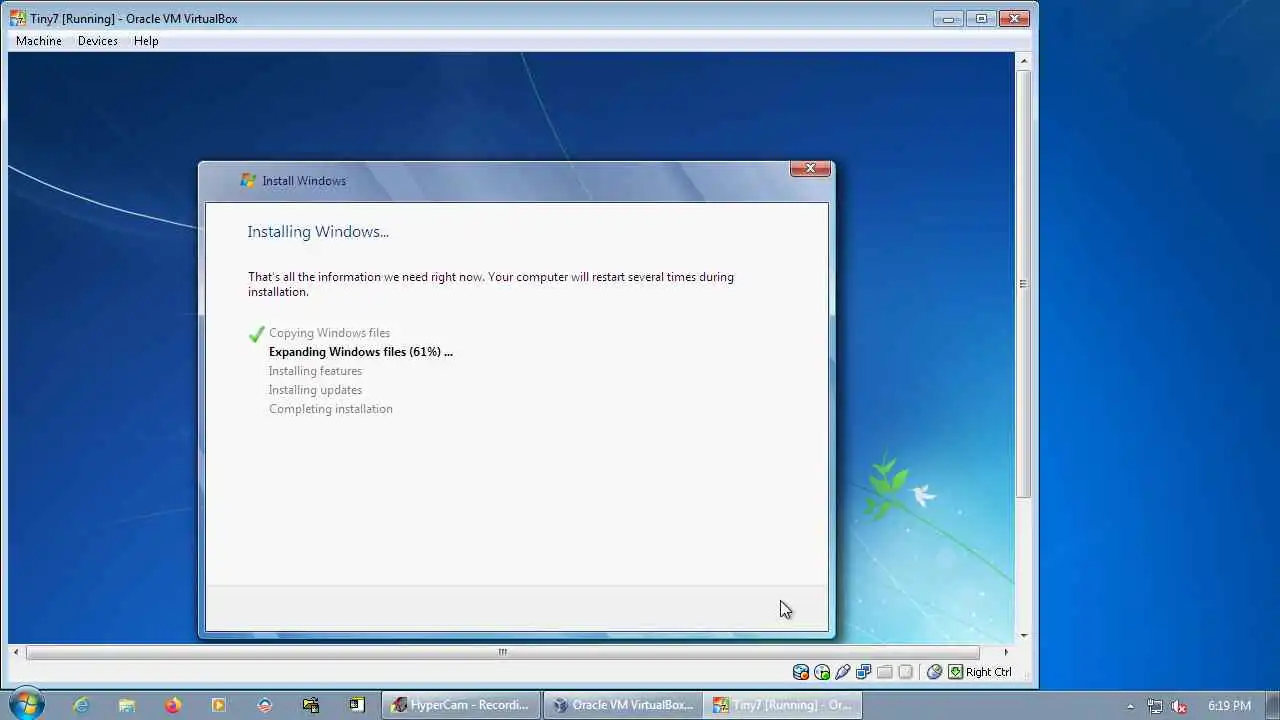
Task: Launch Internet Explorer from the taskbar
Action: pos(81,705)
